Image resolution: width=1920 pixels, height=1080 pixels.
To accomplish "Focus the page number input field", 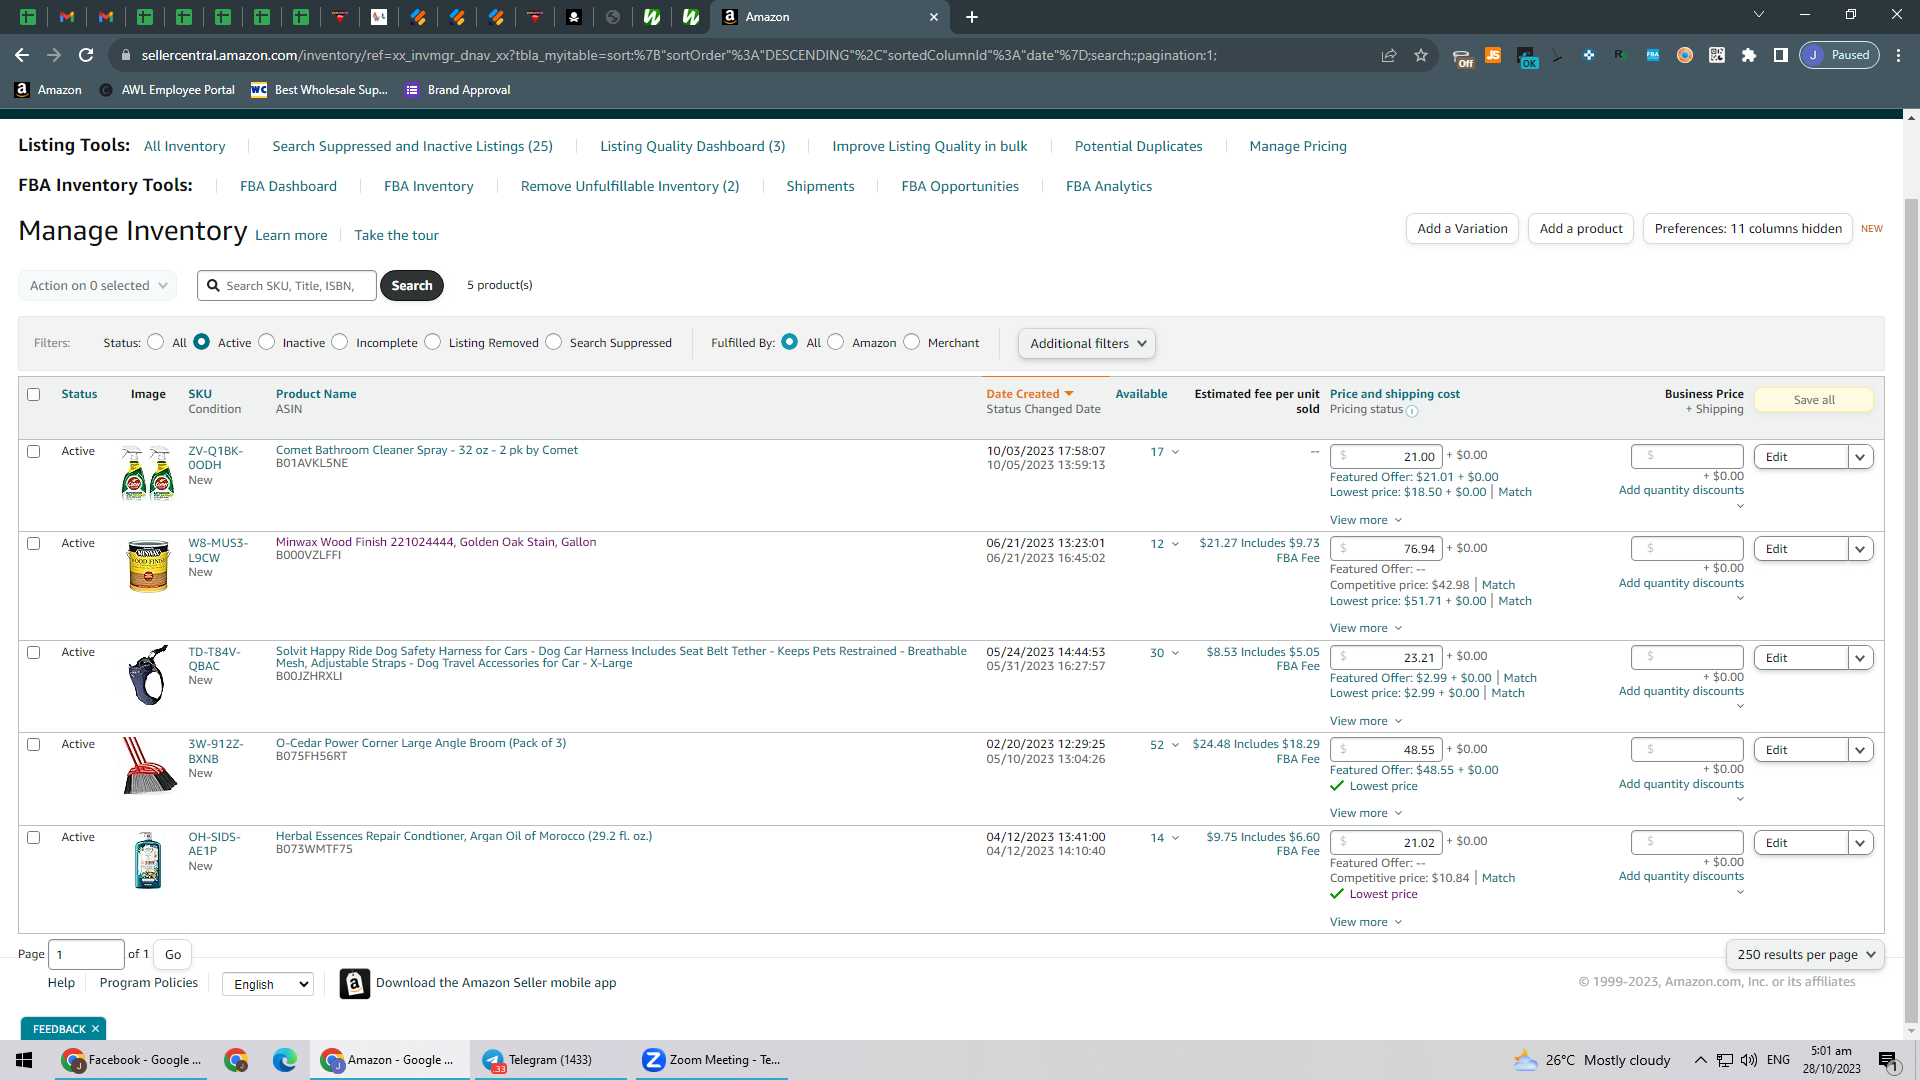I will [87, 955].
